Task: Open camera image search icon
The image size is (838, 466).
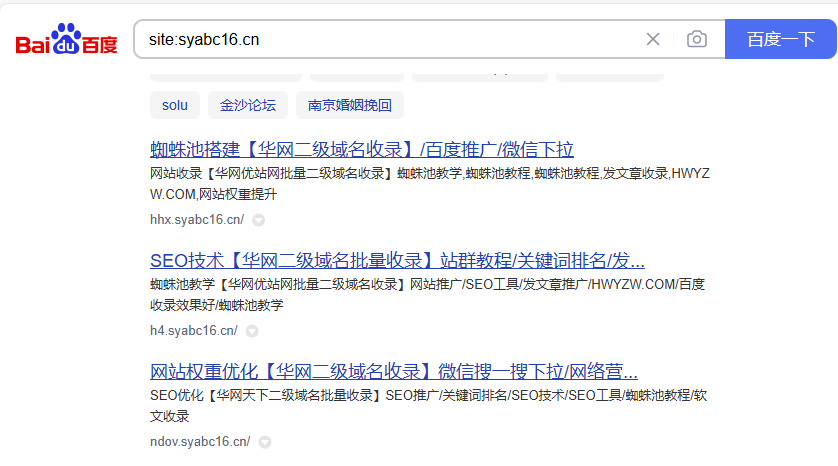Action: [x=696, y=39]
